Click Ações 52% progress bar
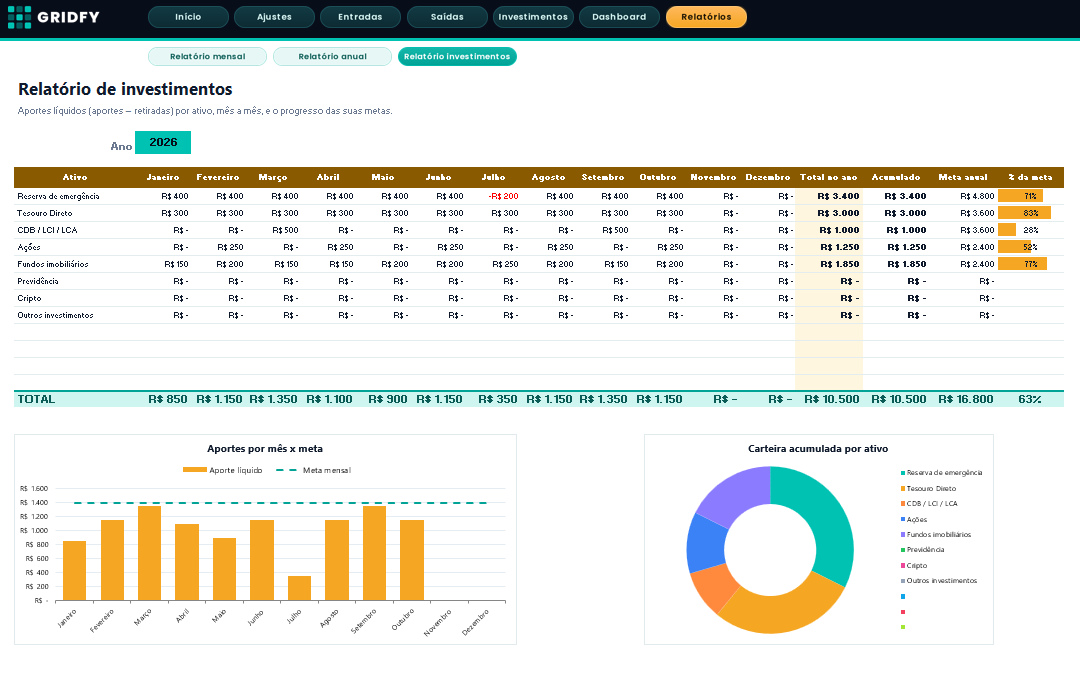The width and height of the screenshot is (1080, 674). 1015,247
